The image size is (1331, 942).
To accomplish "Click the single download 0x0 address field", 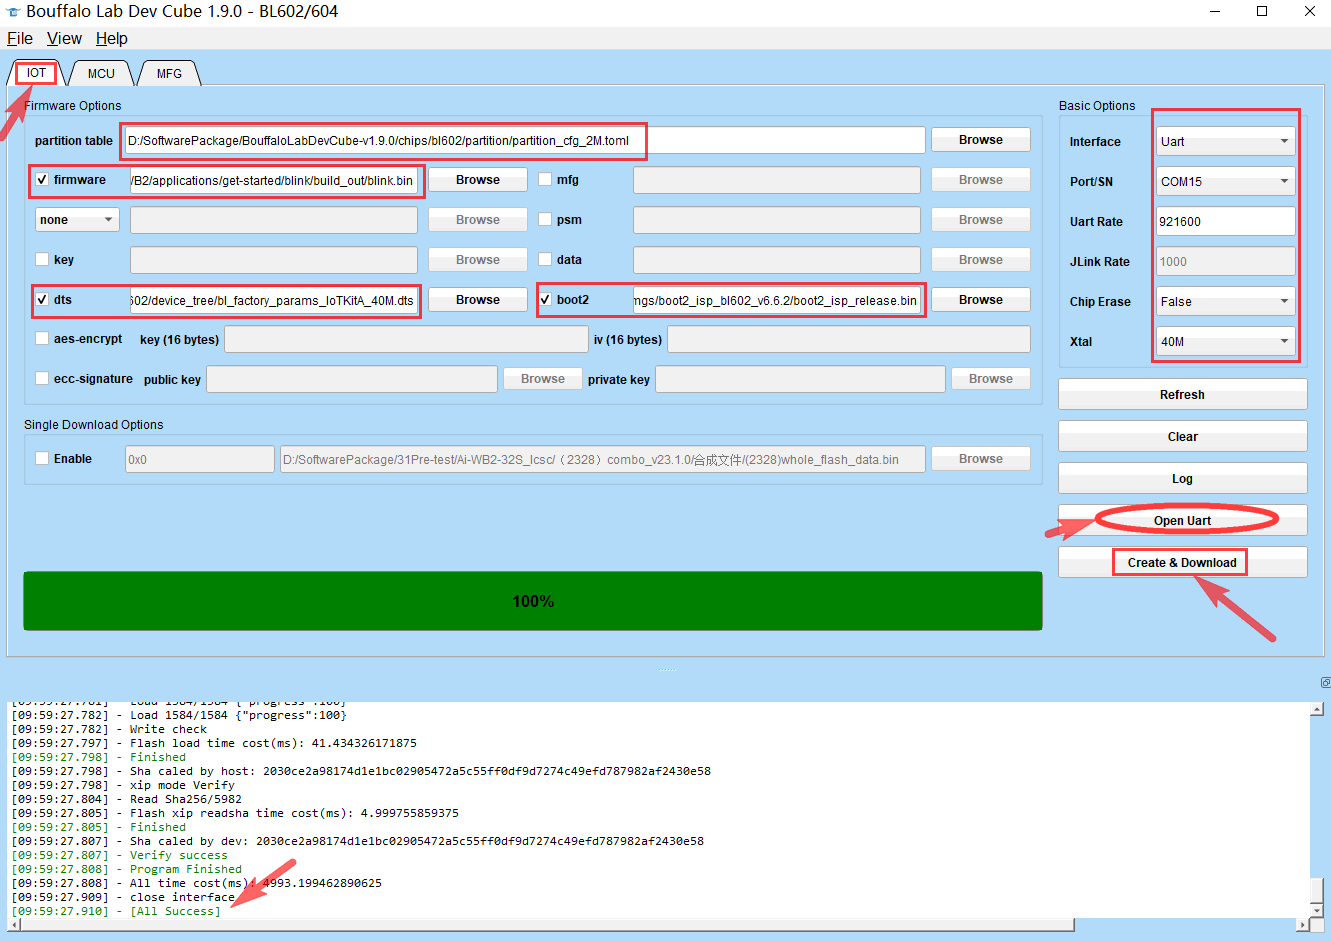I will coord(200,459).
